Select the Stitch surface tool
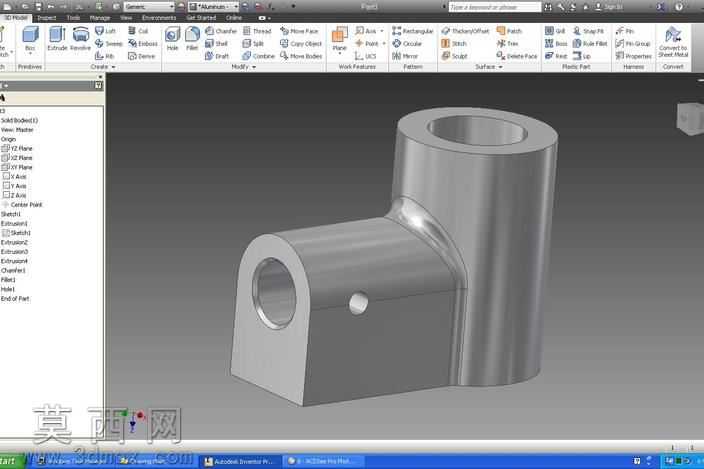The height and width of the screenshot is (469, 704). point(454,44)
